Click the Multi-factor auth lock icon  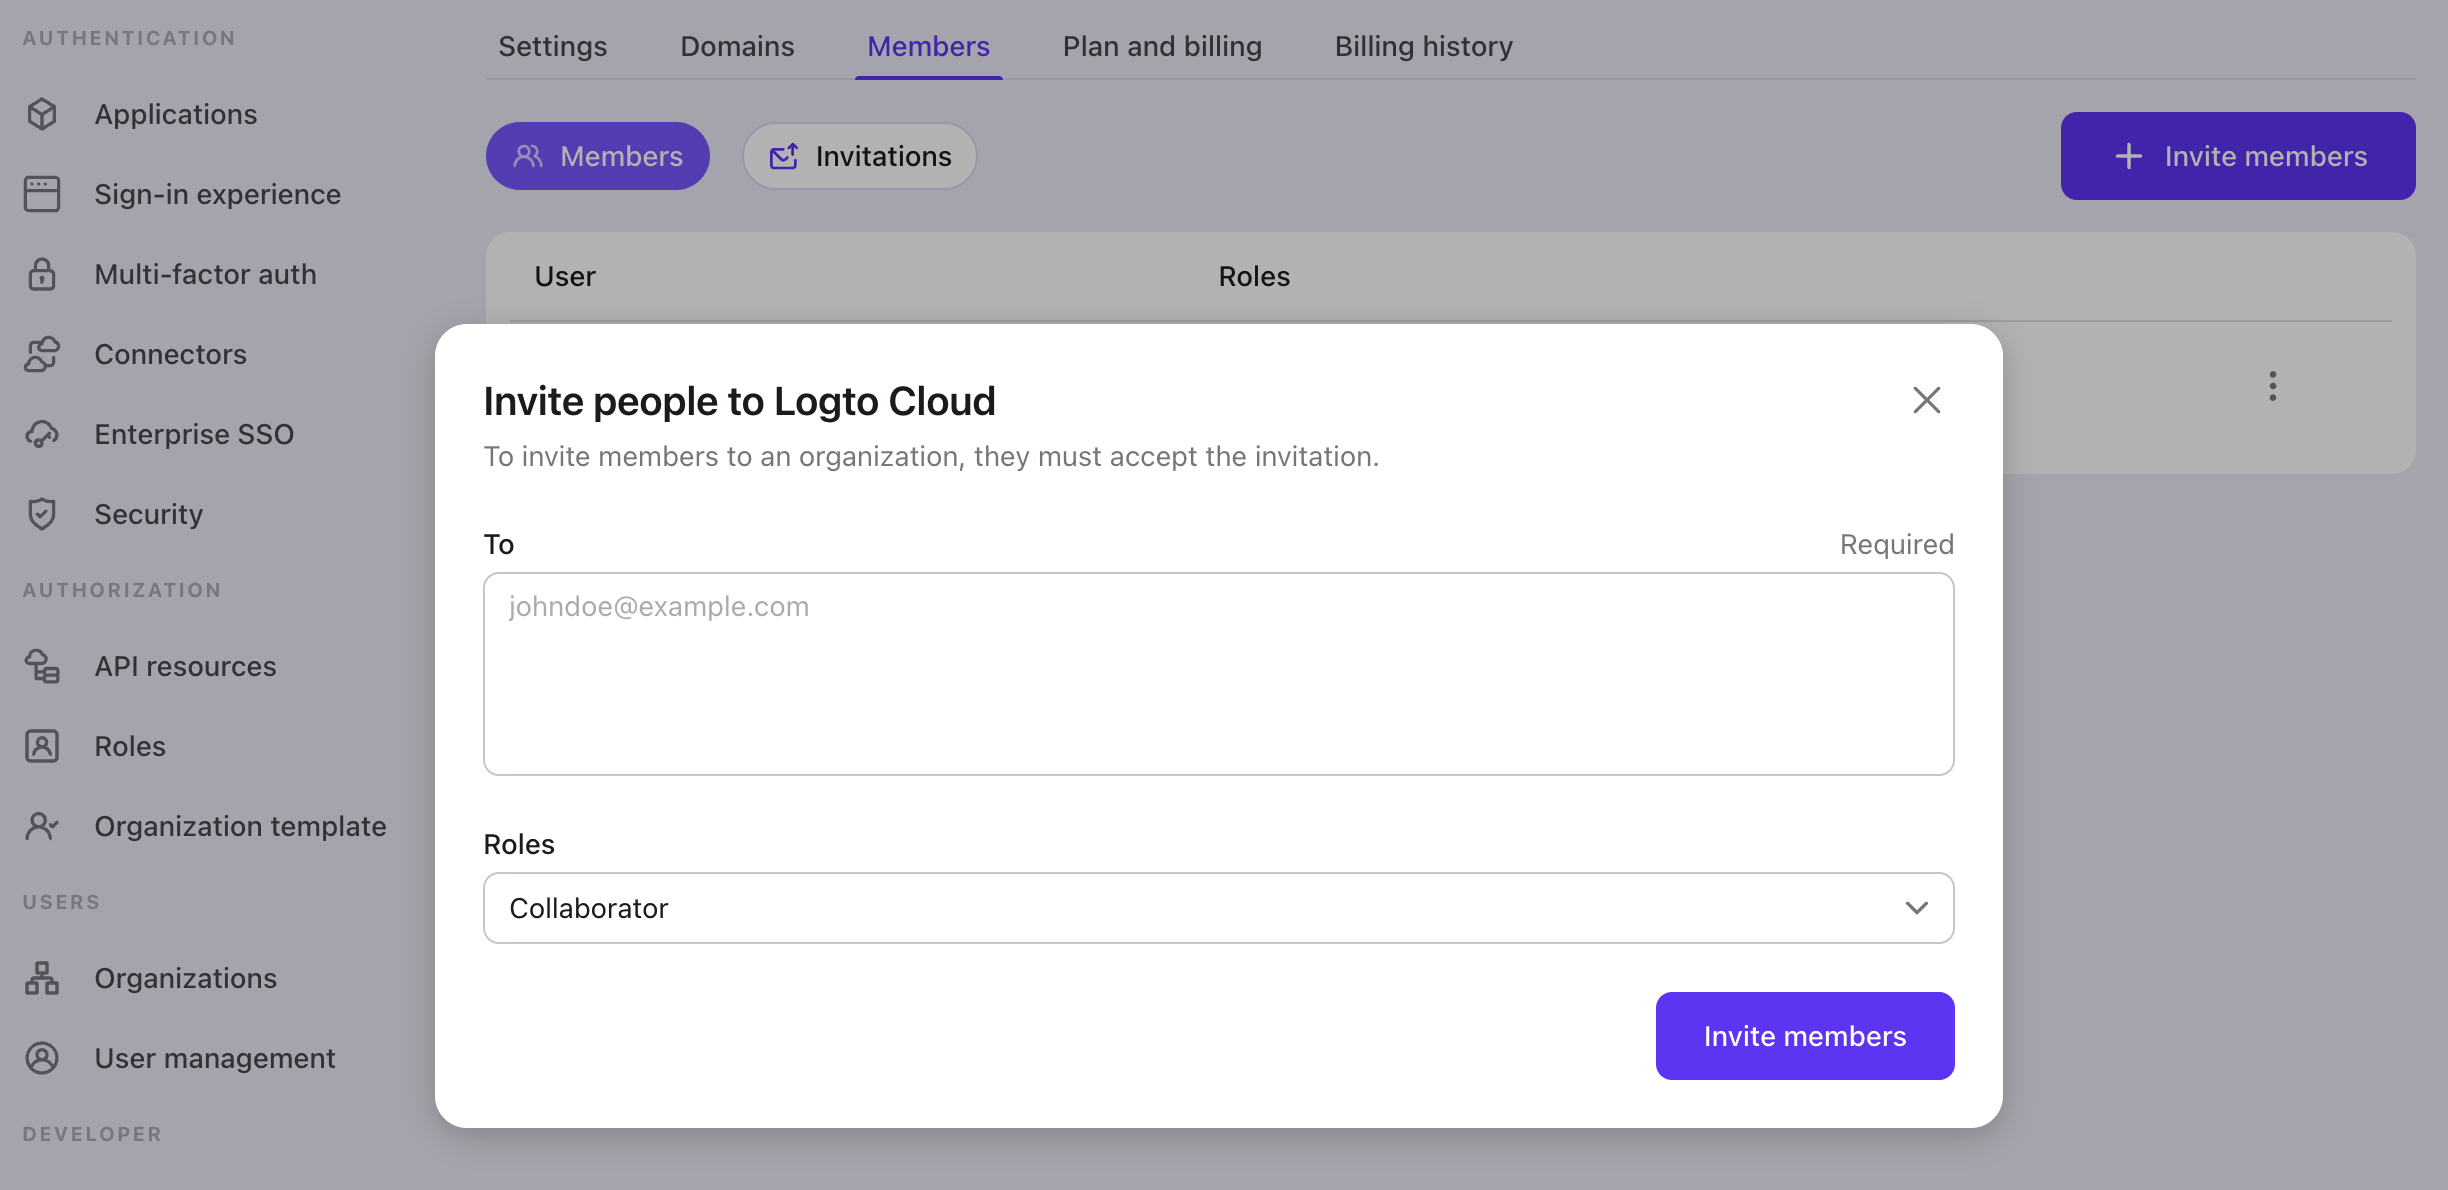click(x=42, y=274)
